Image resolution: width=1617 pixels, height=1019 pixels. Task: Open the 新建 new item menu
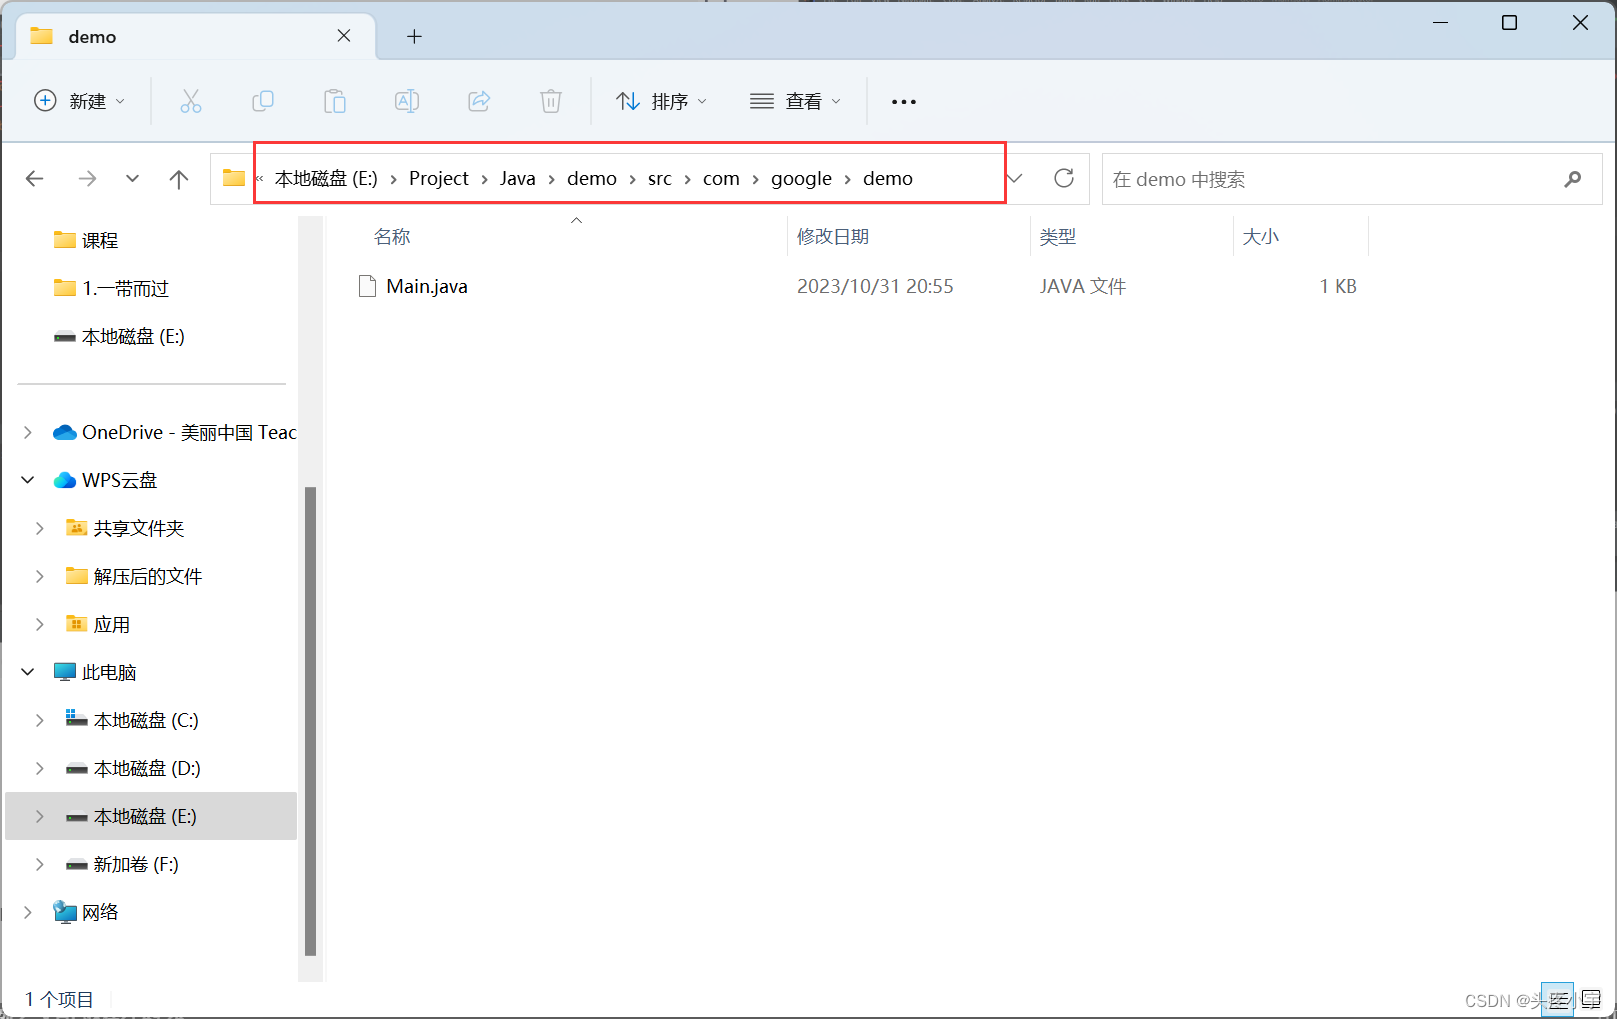[x=80, y=101]
